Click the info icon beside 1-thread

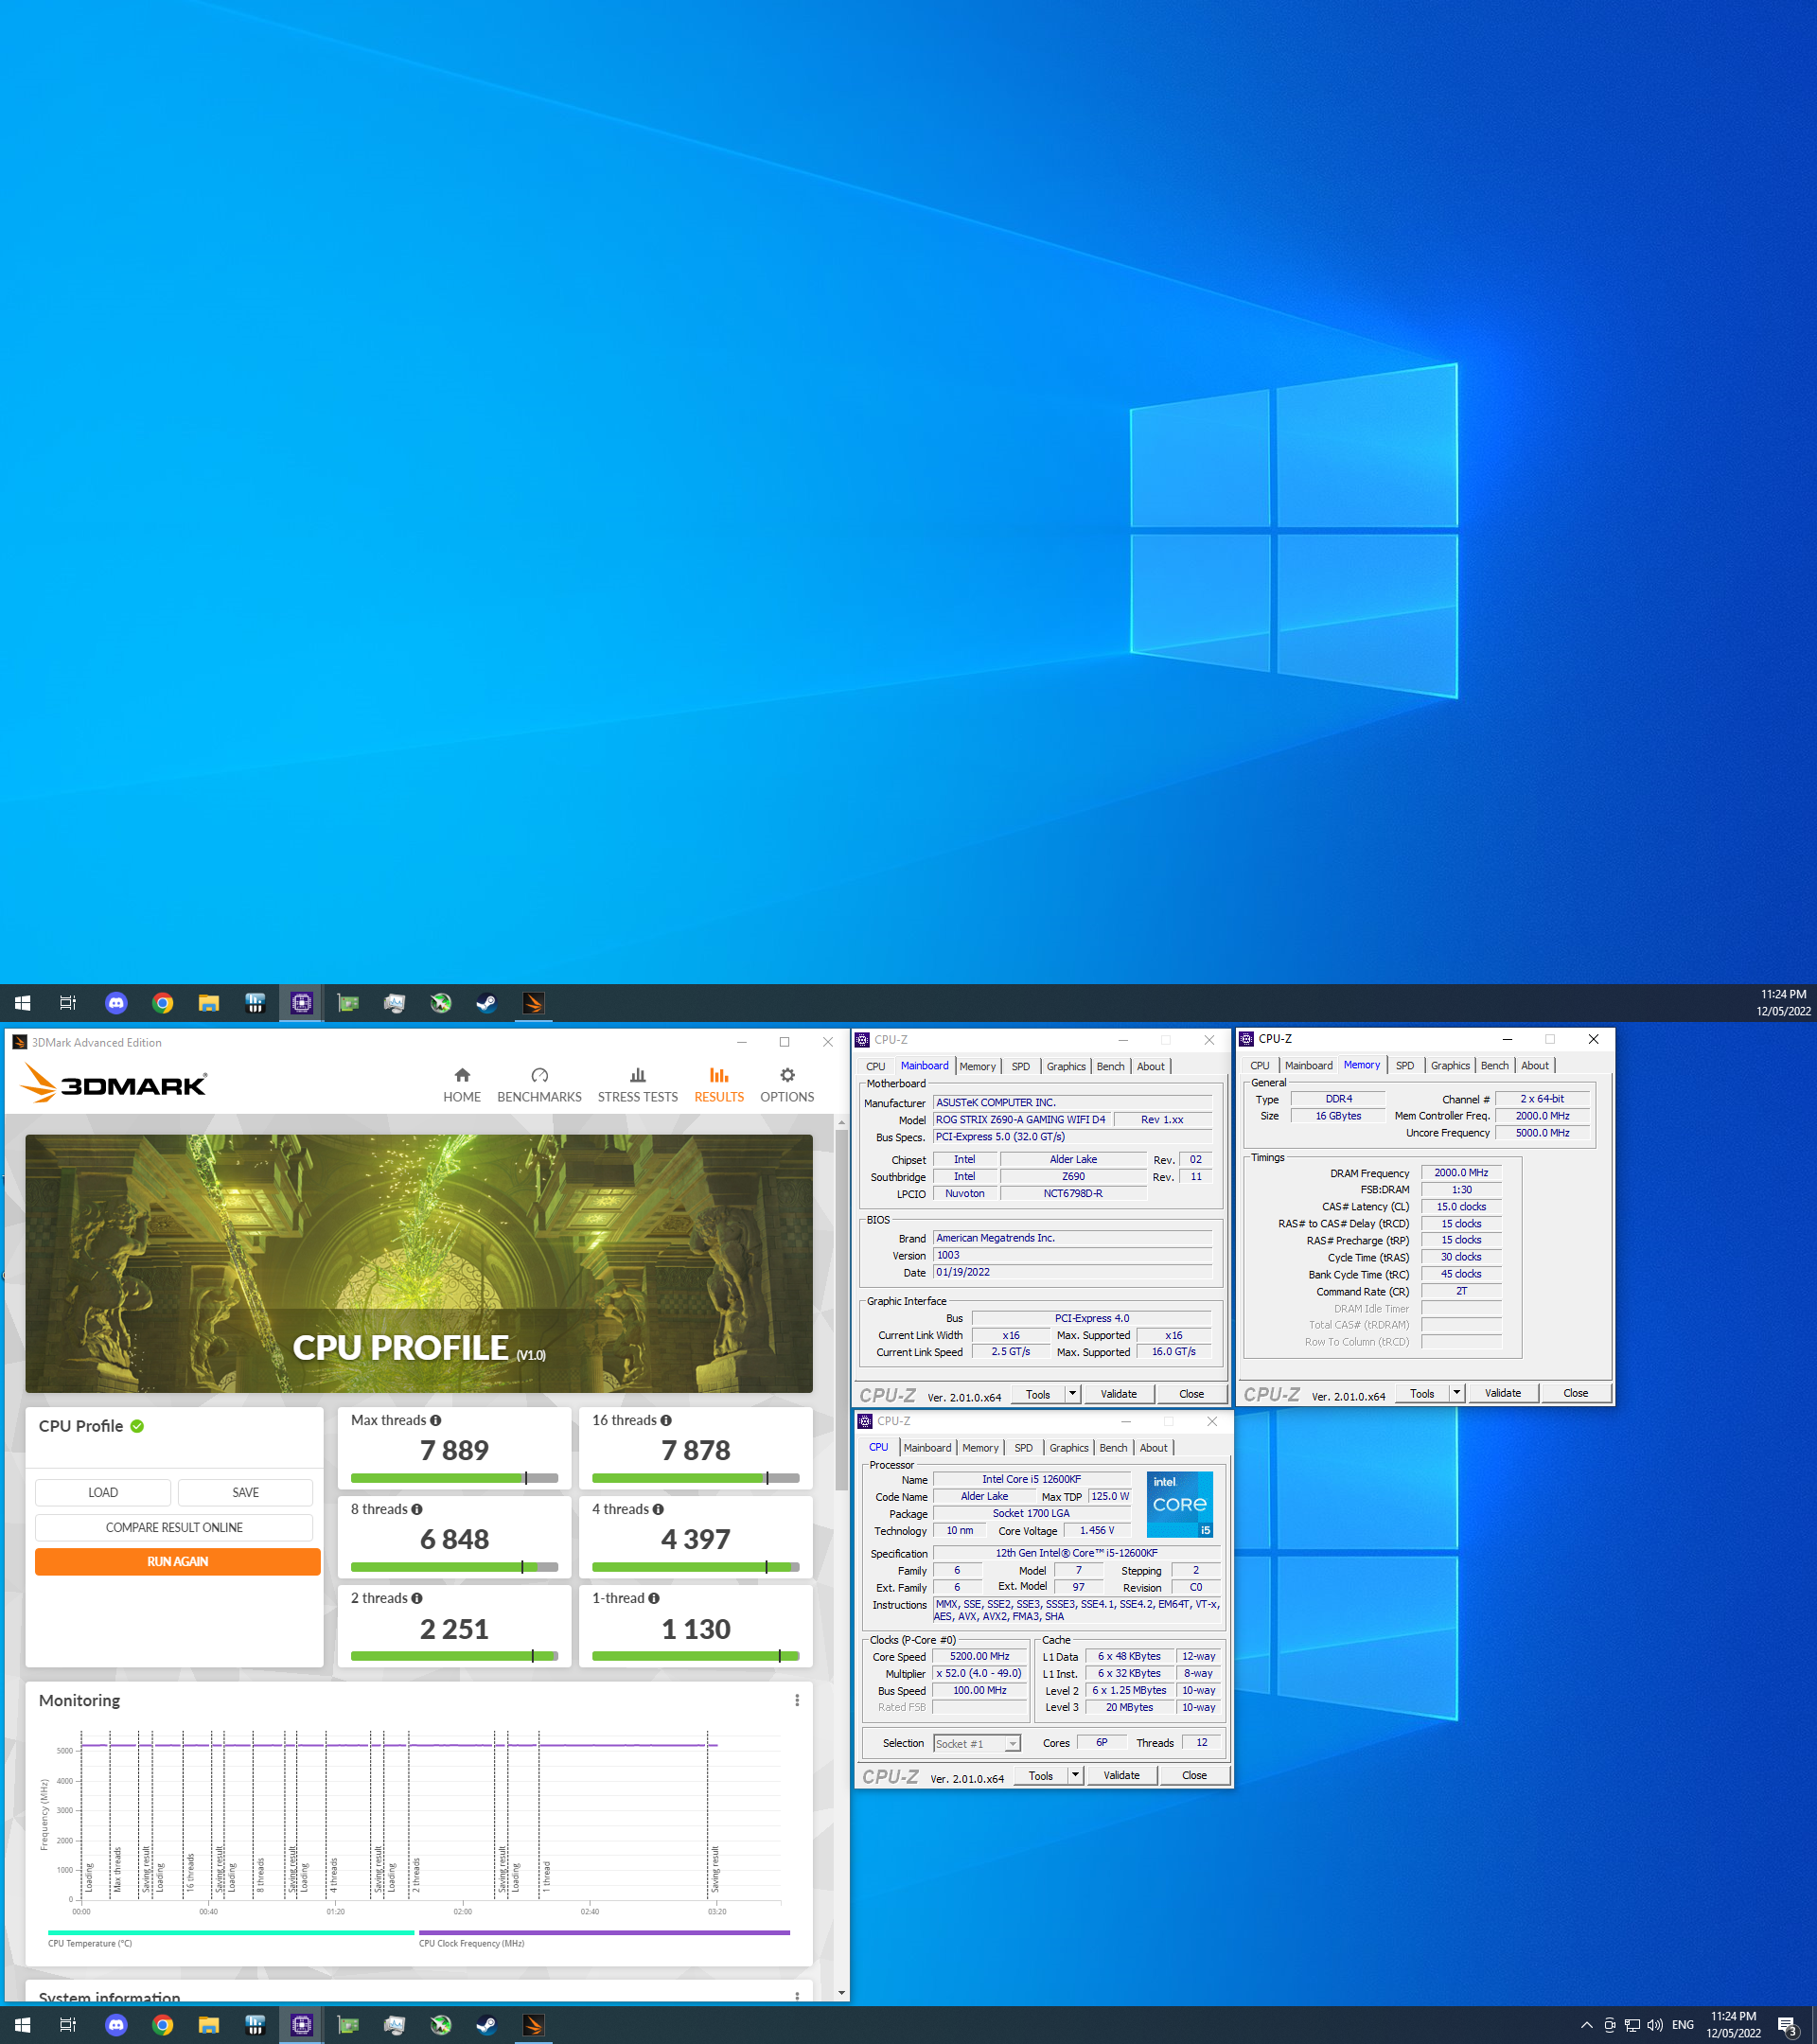point(653,1598)
